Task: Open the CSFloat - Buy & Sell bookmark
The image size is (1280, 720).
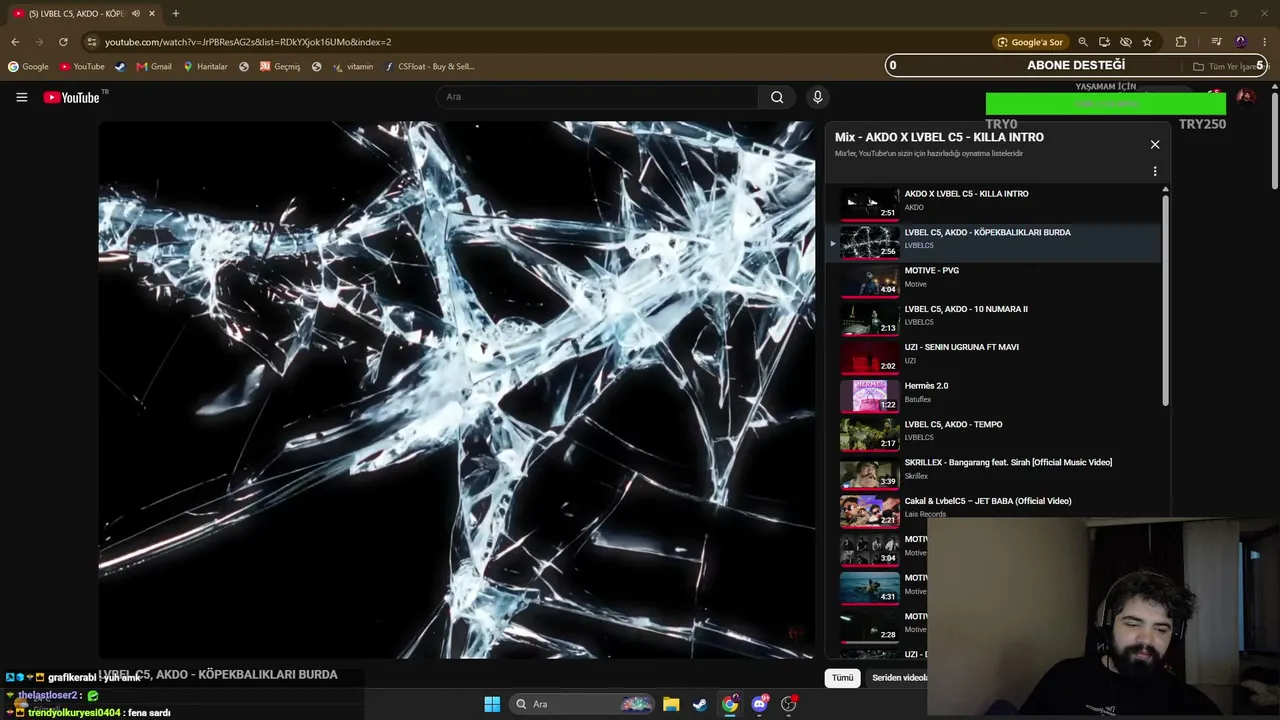Action: 430,67
